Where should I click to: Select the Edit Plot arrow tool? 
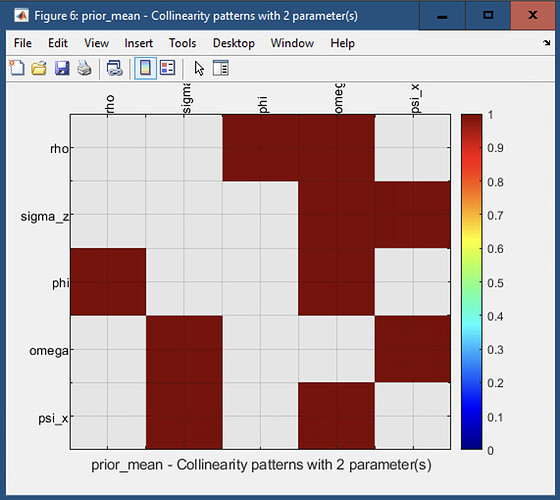tap(199, 68)
